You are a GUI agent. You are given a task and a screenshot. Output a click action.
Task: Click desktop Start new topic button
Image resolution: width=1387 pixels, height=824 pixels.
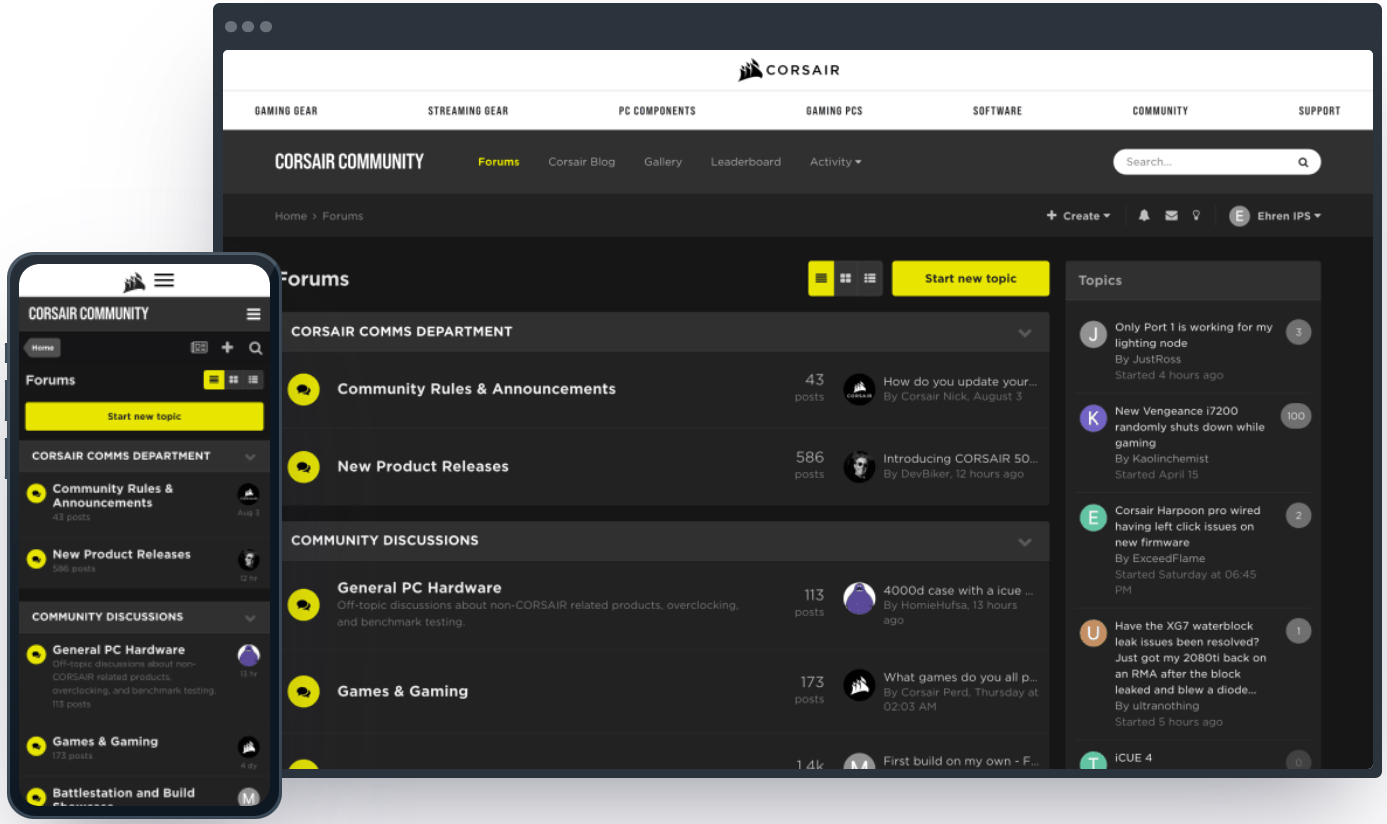point(970,278)
